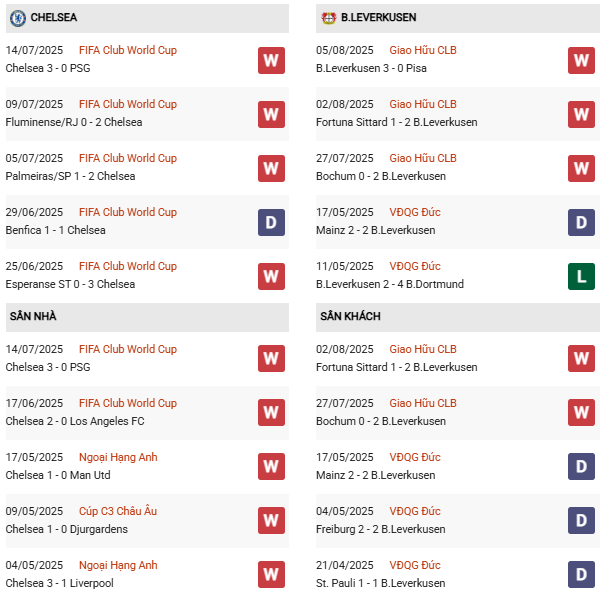Click the green L badge for Leverkusen vs Dortmund
Screen dimensions: 600x595
point(582,276)
